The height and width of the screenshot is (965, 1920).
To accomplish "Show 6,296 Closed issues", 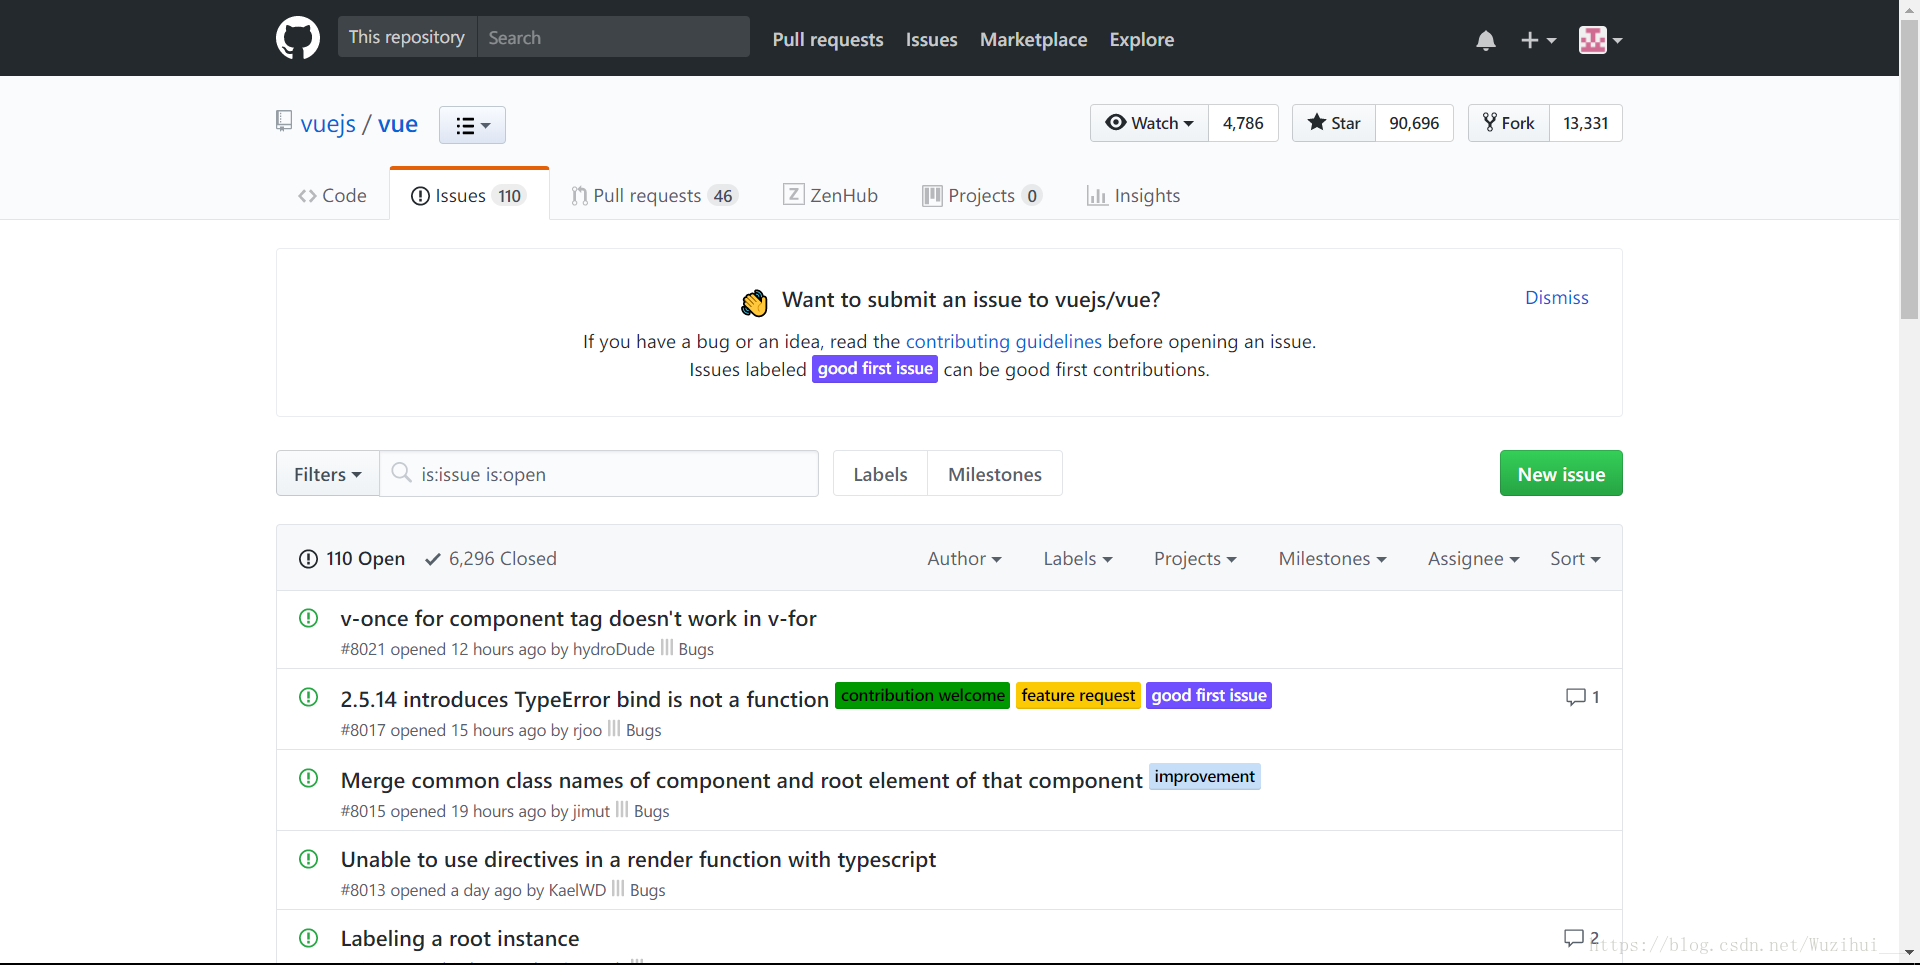I will point(491,558).
